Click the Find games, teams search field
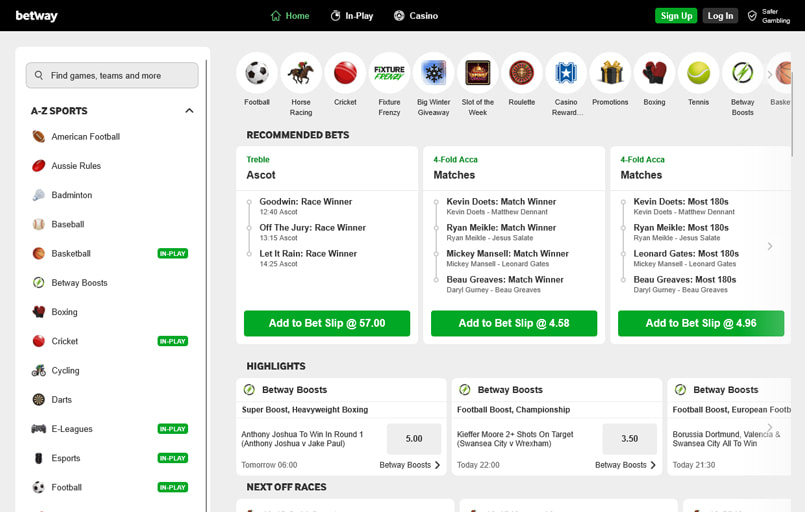 click(112, 75)
